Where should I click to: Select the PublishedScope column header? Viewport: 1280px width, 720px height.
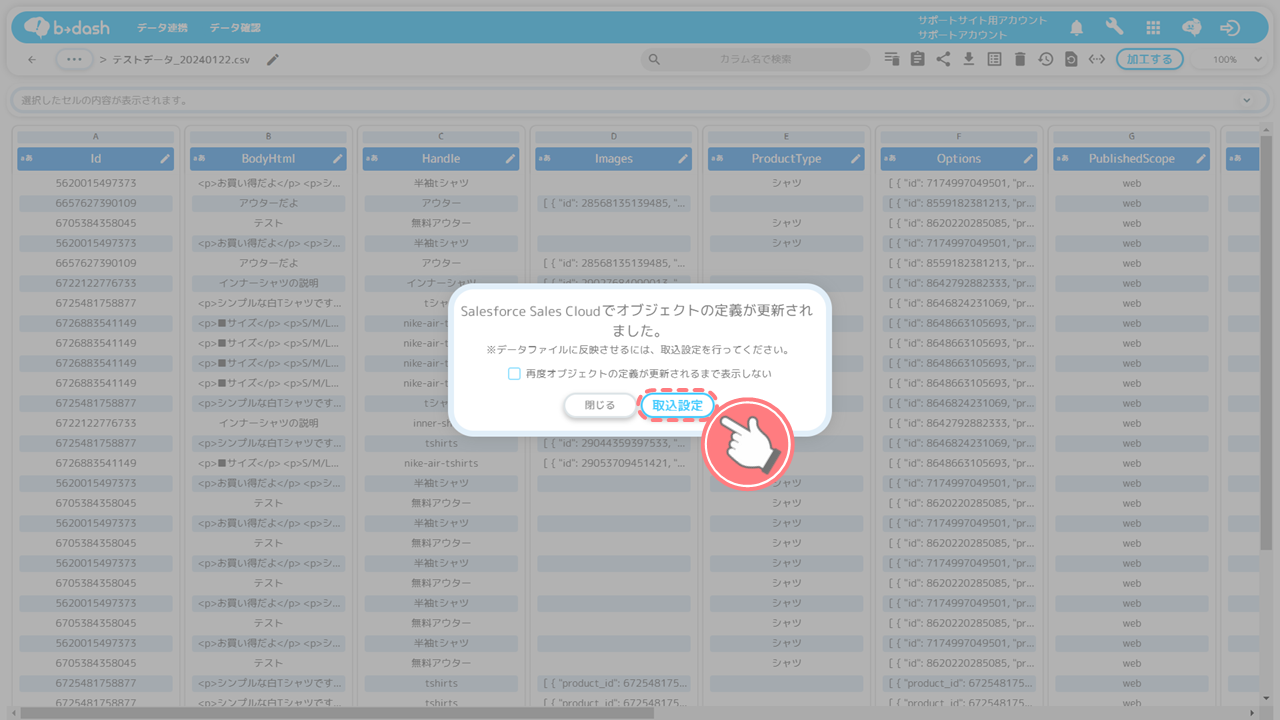coord(1132,158)
